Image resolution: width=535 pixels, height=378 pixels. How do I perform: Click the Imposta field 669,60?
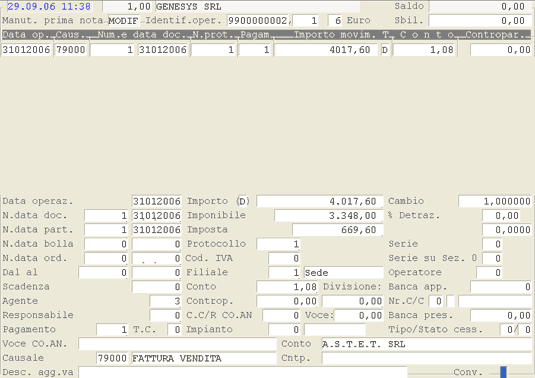(337, 230)
